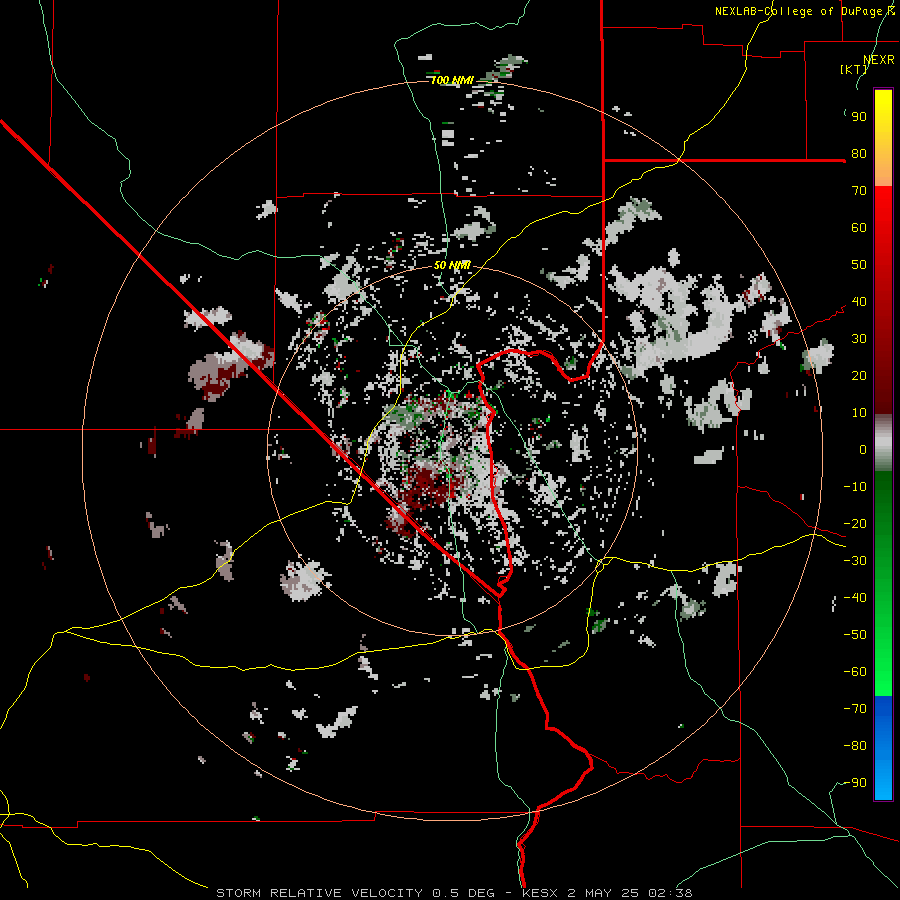Click the 40 value on the velocity scale
900x900 pixels.
859,302
